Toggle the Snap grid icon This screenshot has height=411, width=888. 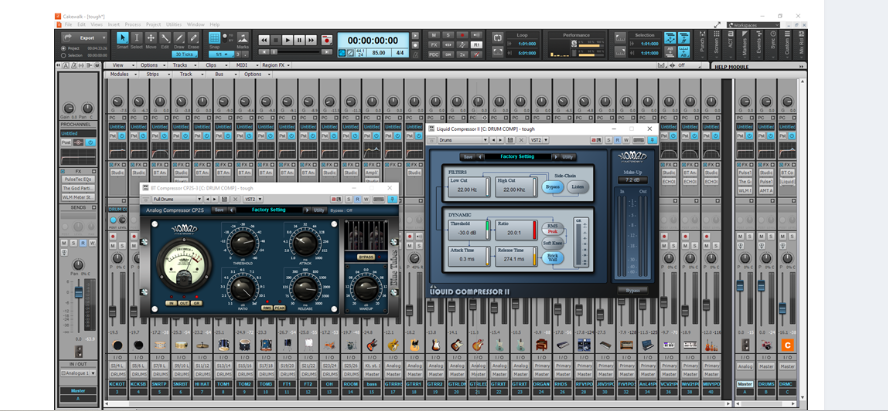pos(214,38)
